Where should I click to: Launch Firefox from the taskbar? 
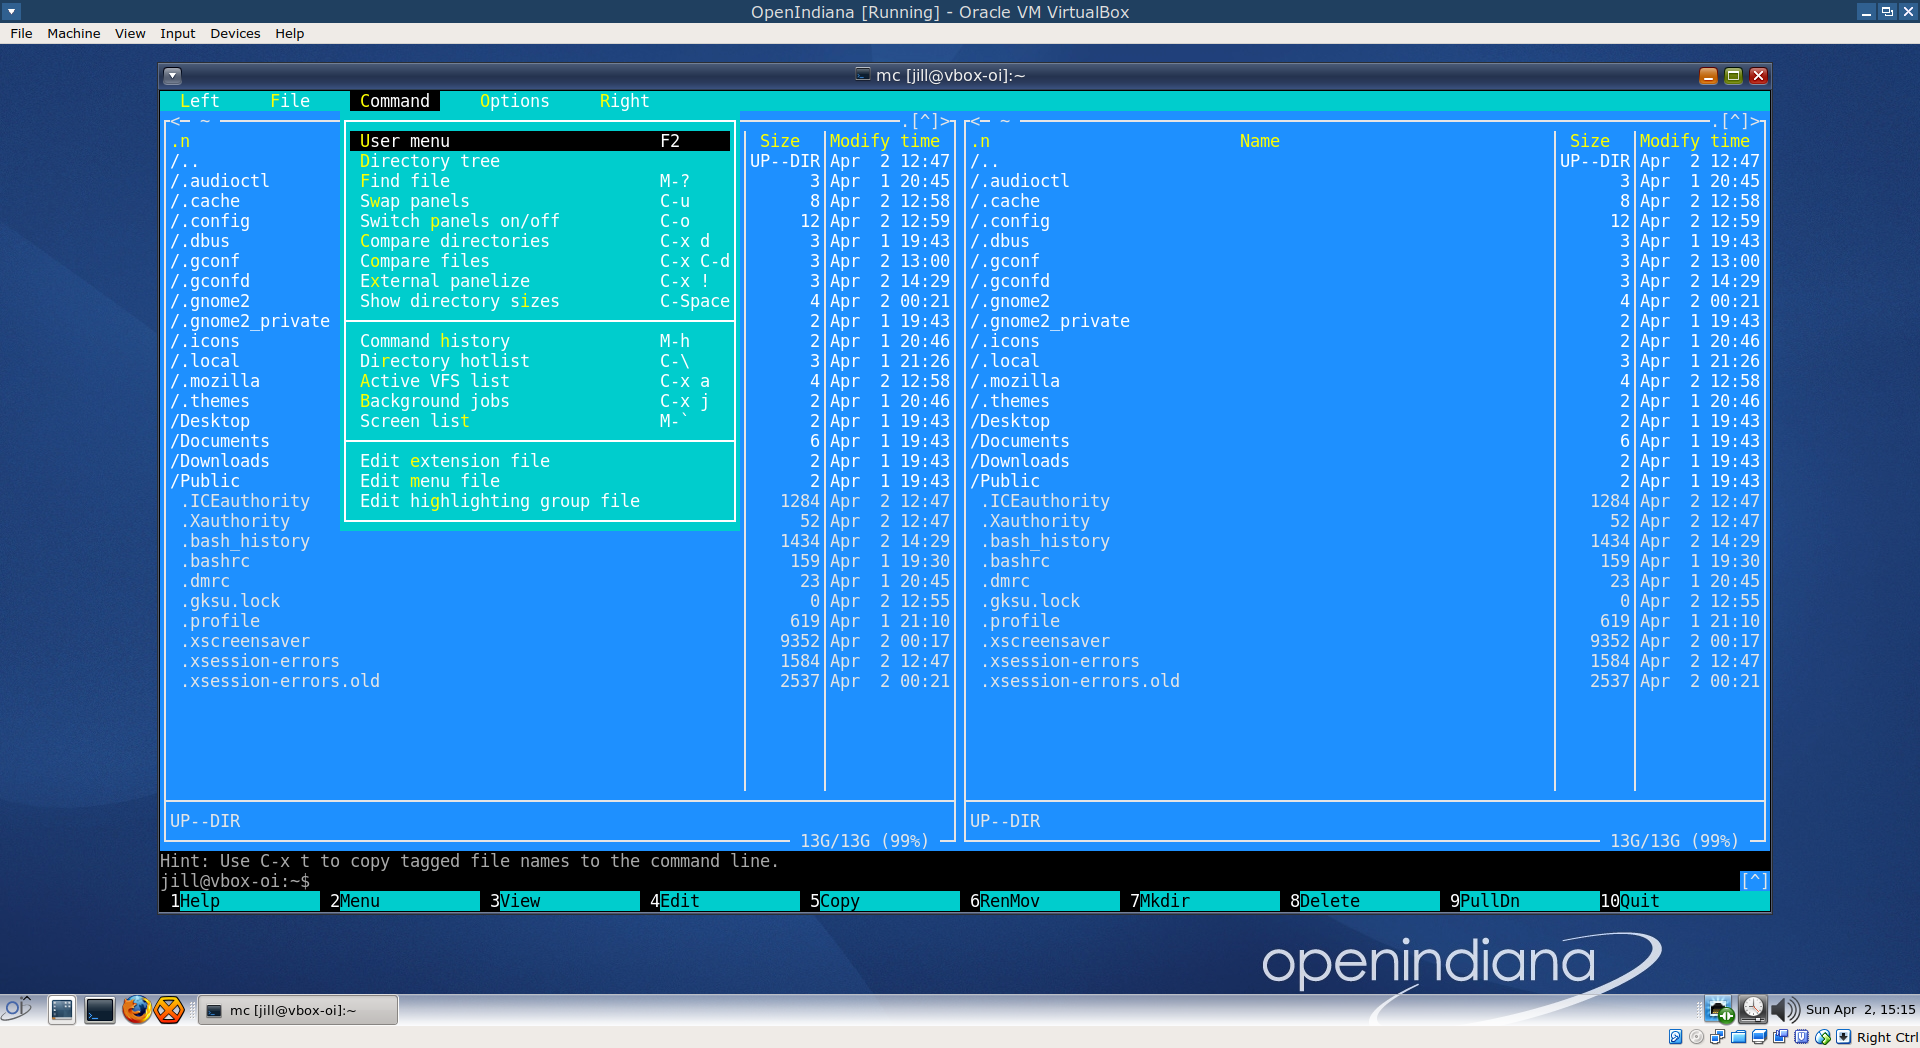pyautogui.click(x=136, y=1010)
